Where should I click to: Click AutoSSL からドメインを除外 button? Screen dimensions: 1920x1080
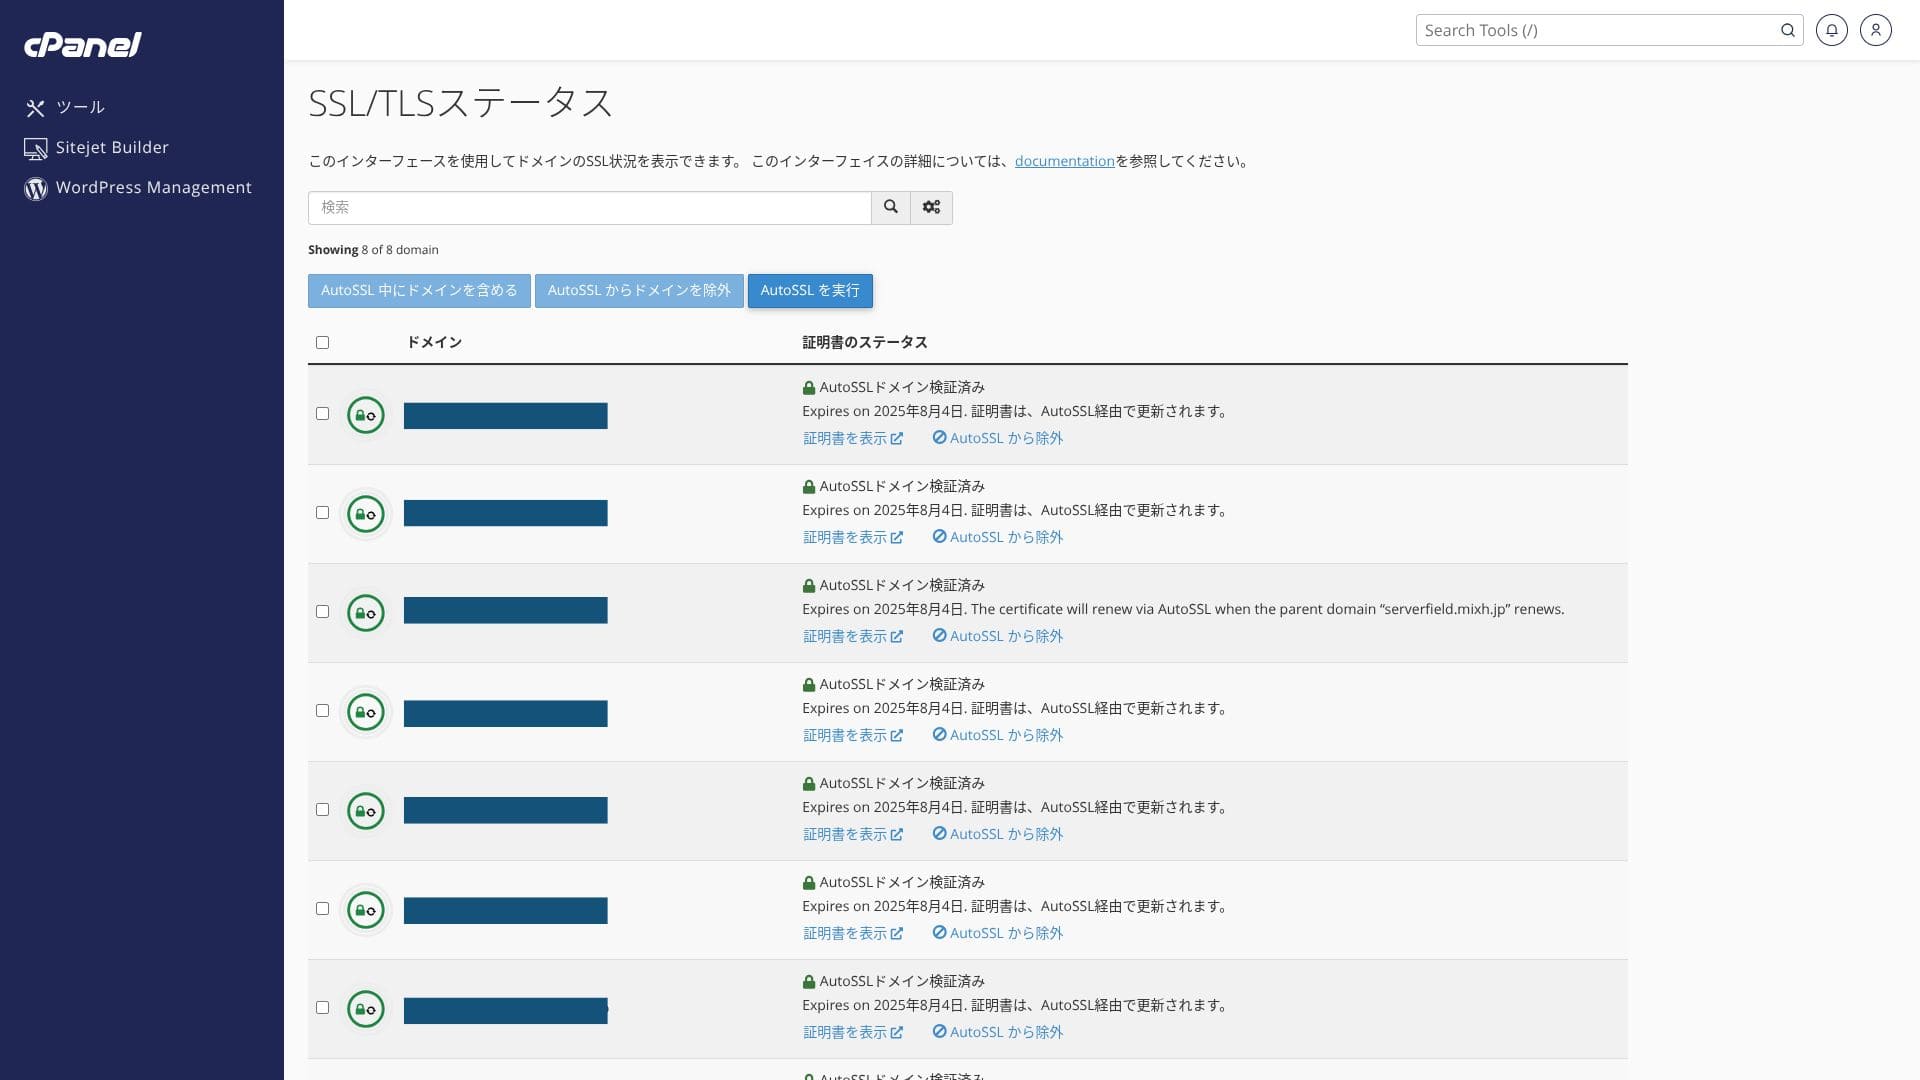click(x=639, y=291)
